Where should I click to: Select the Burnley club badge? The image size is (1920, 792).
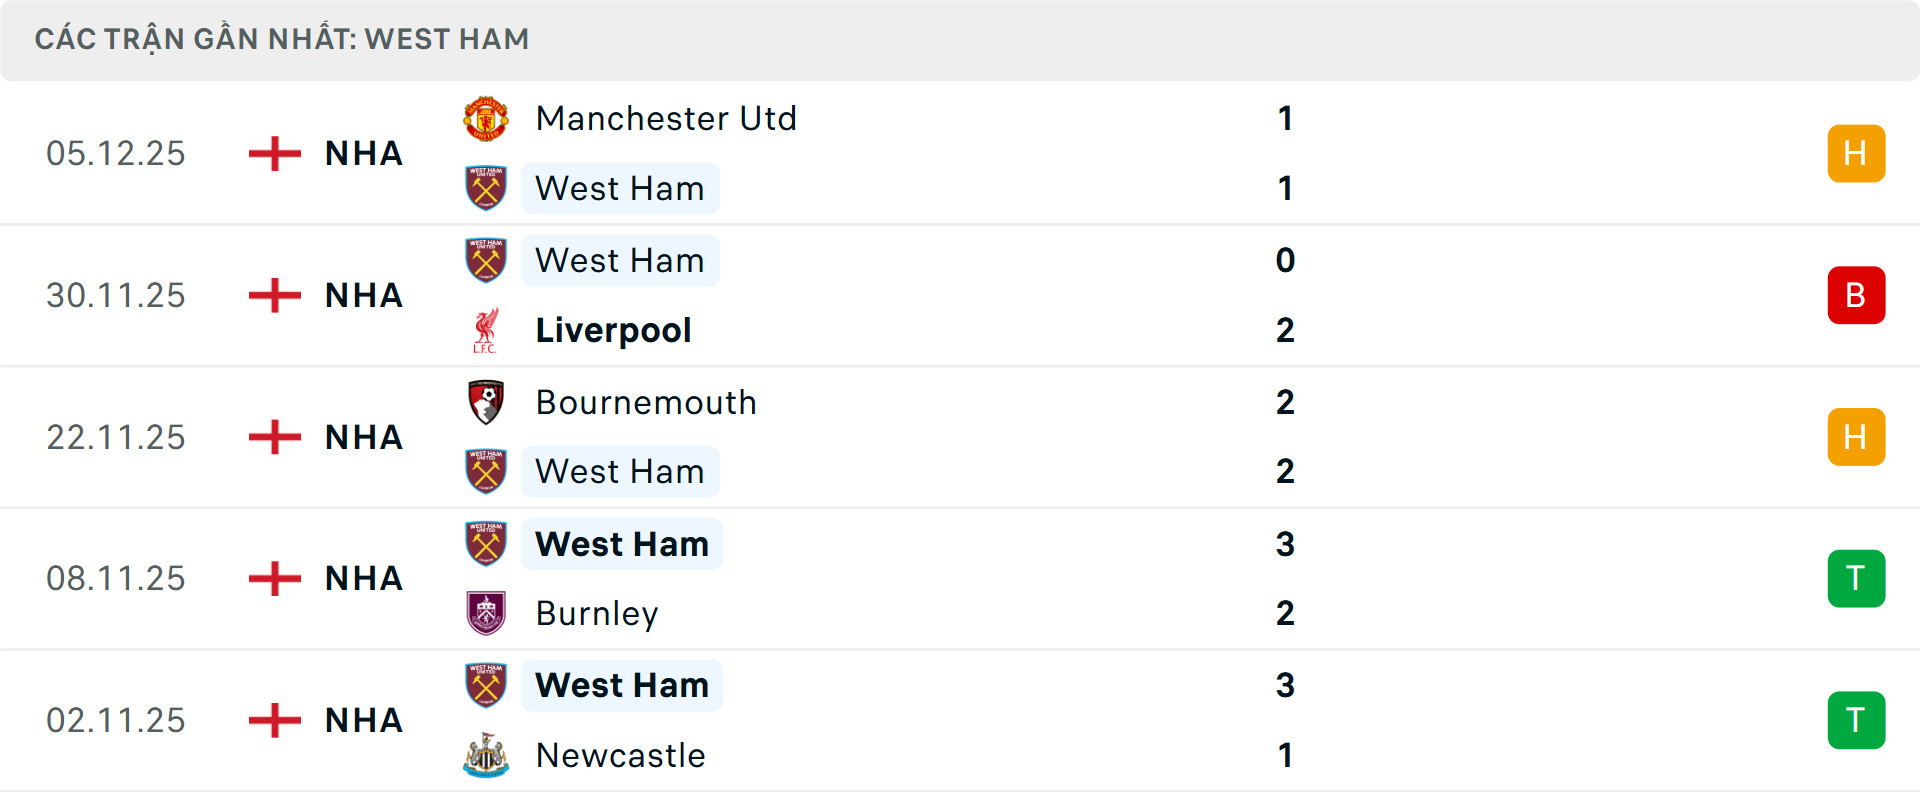[486, 613]
